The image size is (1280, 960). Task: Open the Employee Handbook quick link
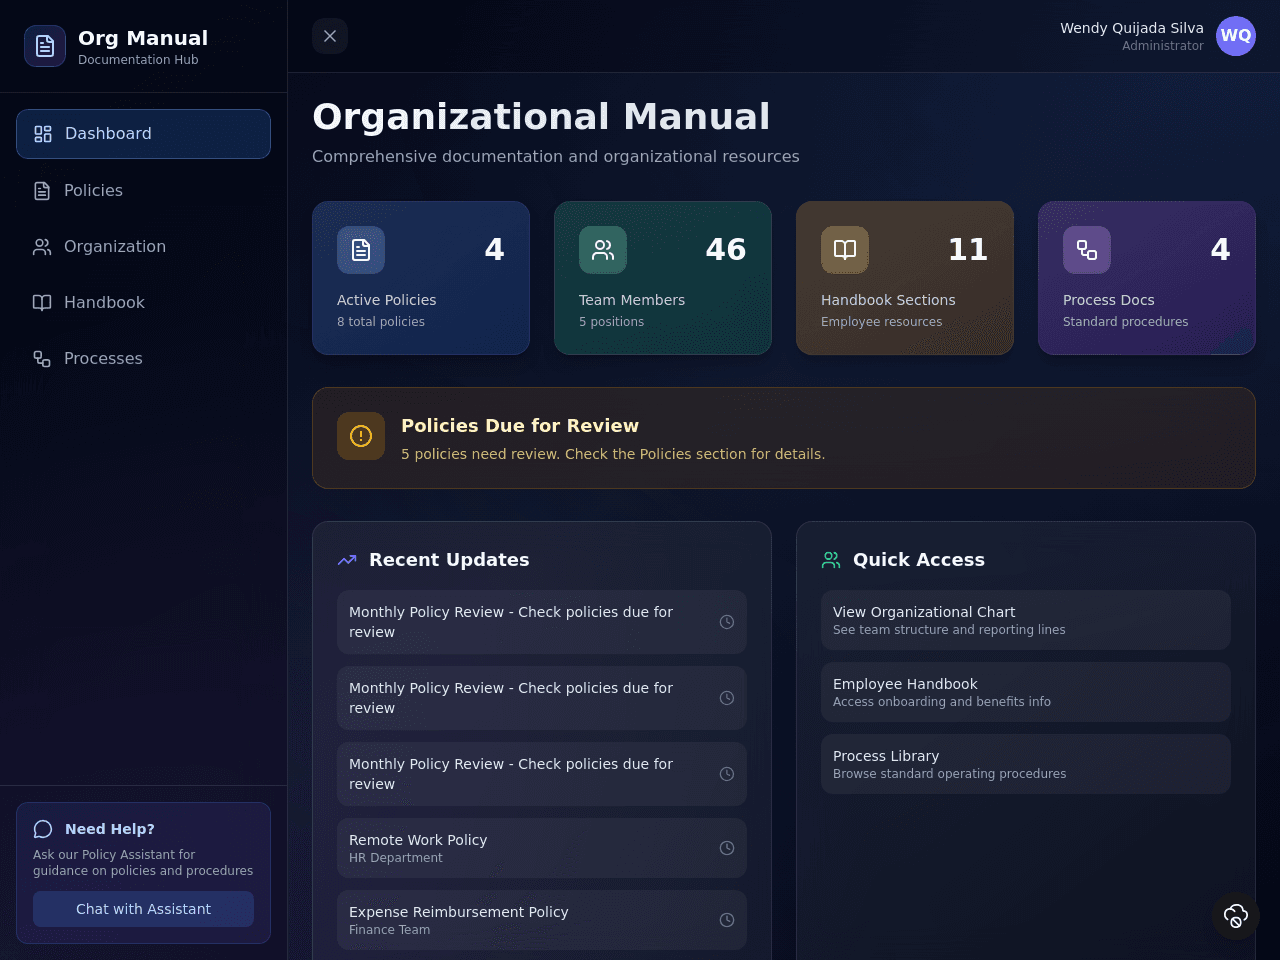coord(1026,692)
